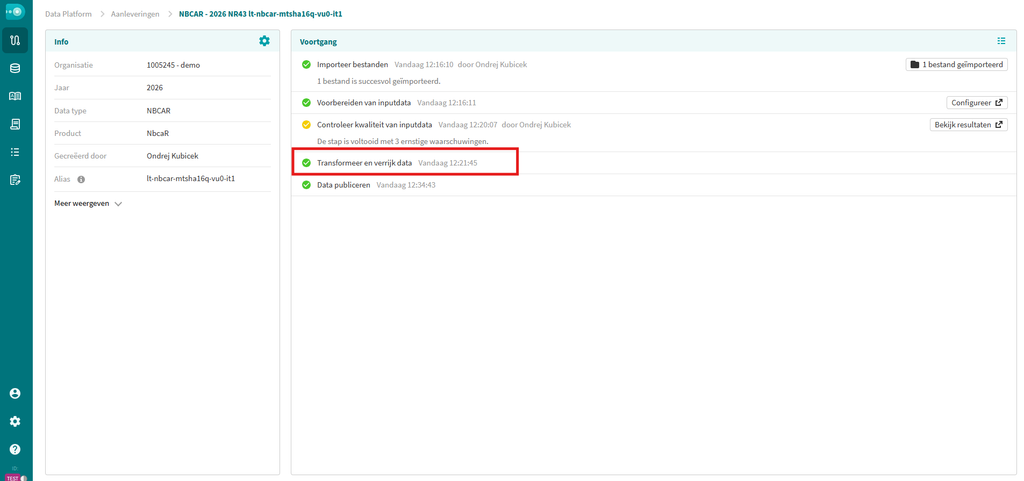Click the Voortgang list view icon
The width and height of the screenshot is (1024, 481).
tap(1001, 41)
